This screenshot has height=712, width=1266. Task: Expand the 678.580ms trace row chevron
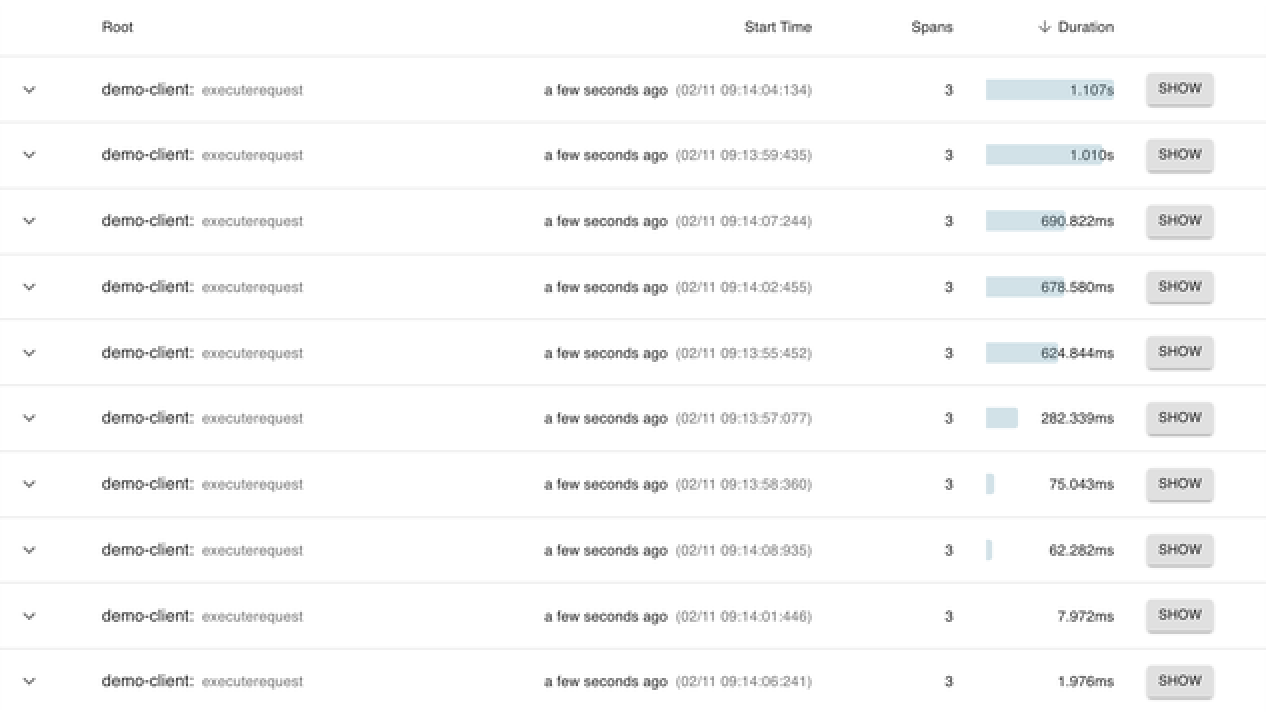[29, 287]
